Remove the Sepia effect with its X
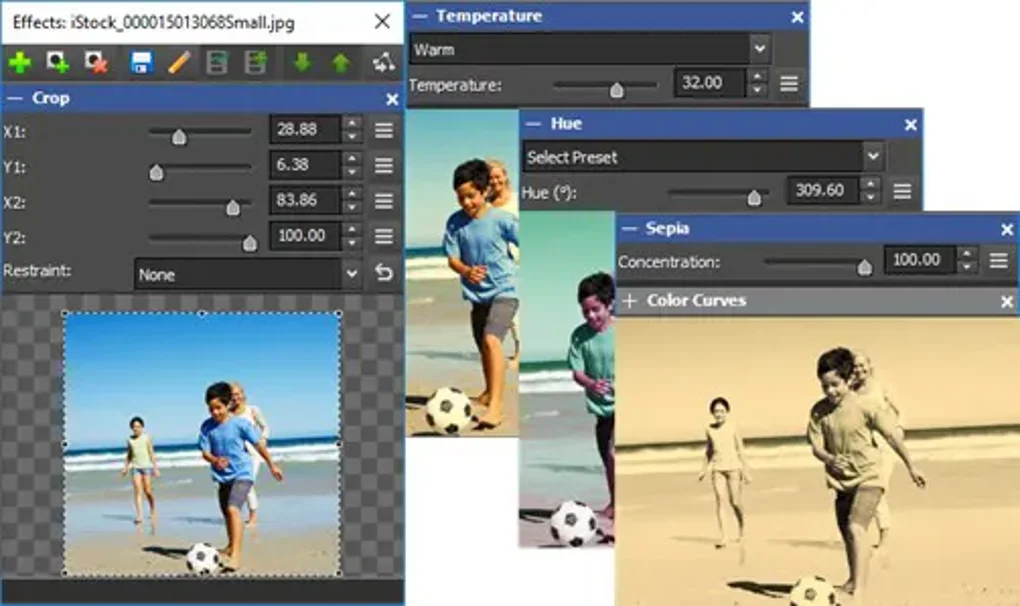Viewport: 1020px width, 606px height. point(1007,230)
